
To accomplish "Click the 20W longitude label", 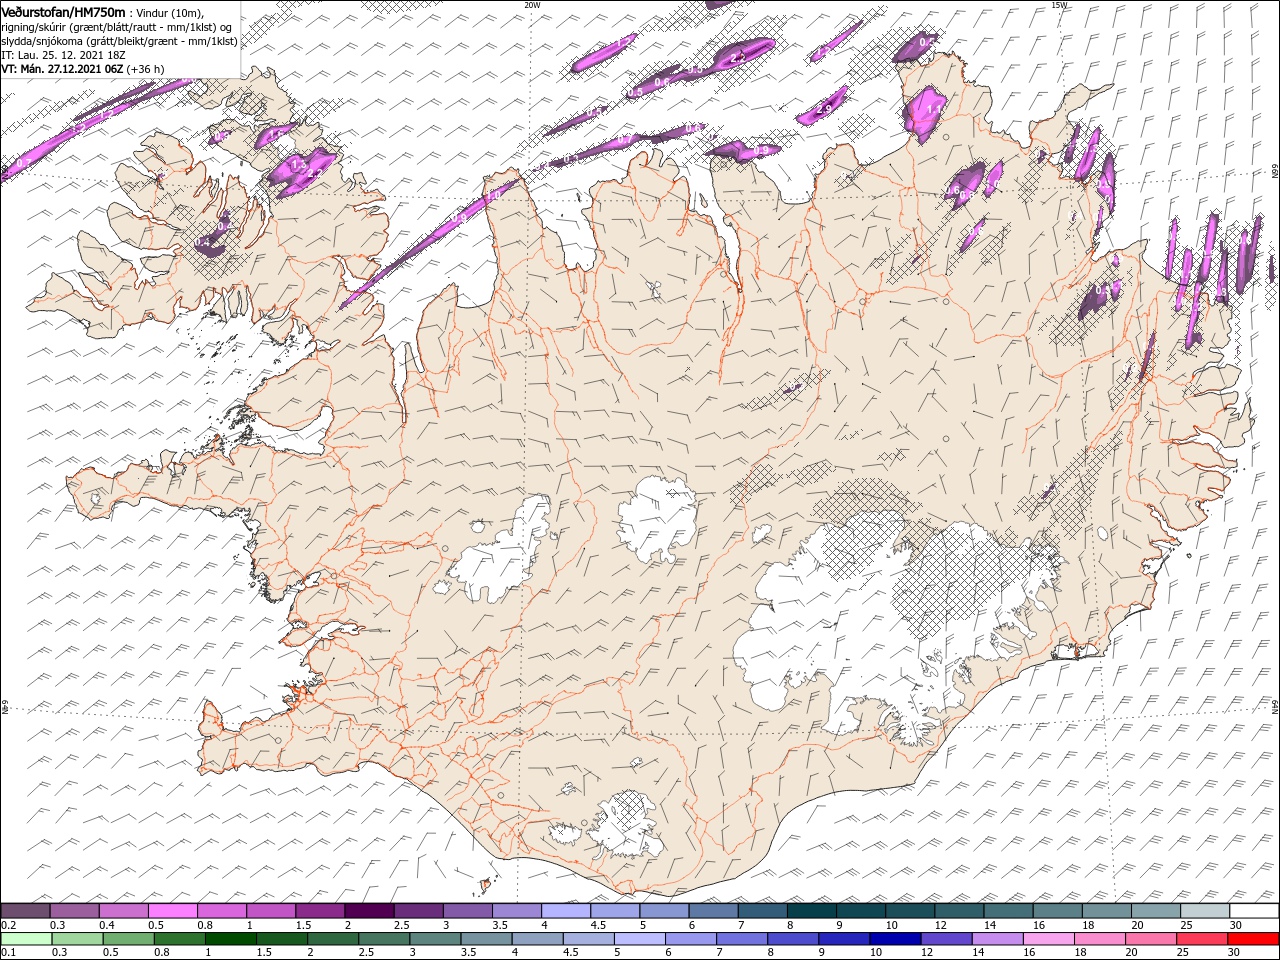I will (x=532, y=4).
